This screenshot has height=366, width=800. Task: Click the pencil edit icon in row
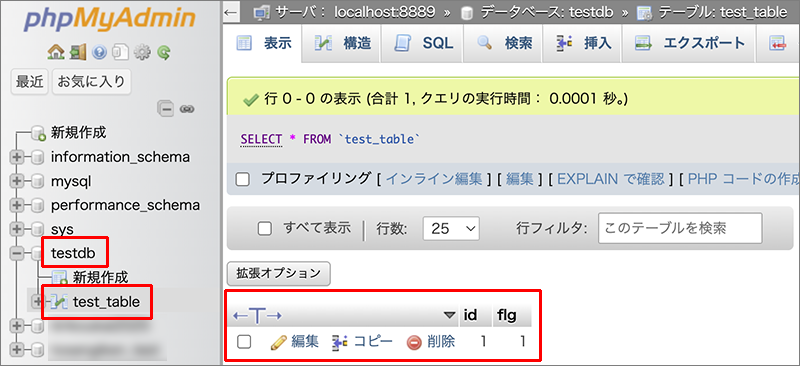279,342
